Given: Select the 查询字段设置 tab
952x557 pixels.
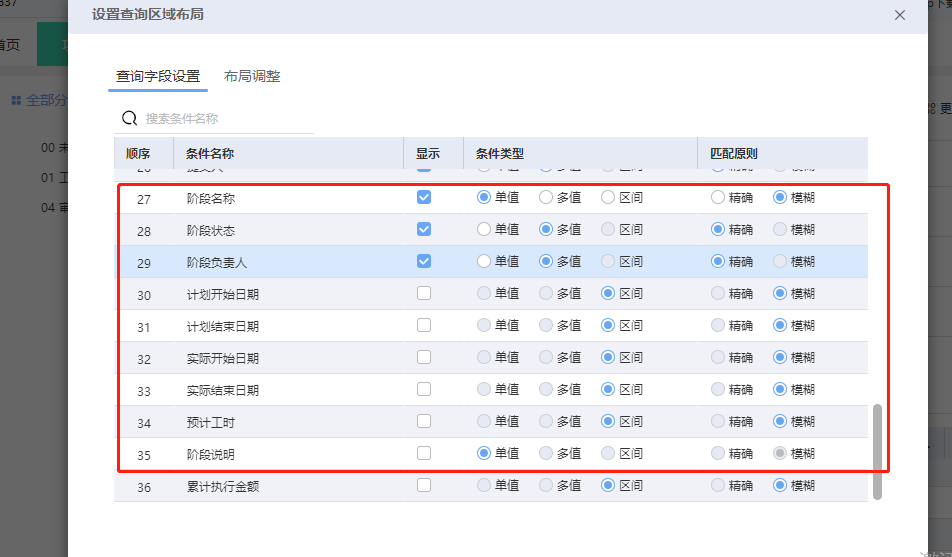Looking at the screenshot, I should [x=158, y=76].
